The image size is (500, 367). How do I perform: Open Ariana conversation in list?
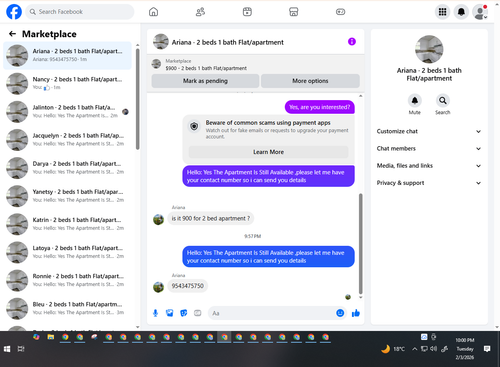coord(67,55)
